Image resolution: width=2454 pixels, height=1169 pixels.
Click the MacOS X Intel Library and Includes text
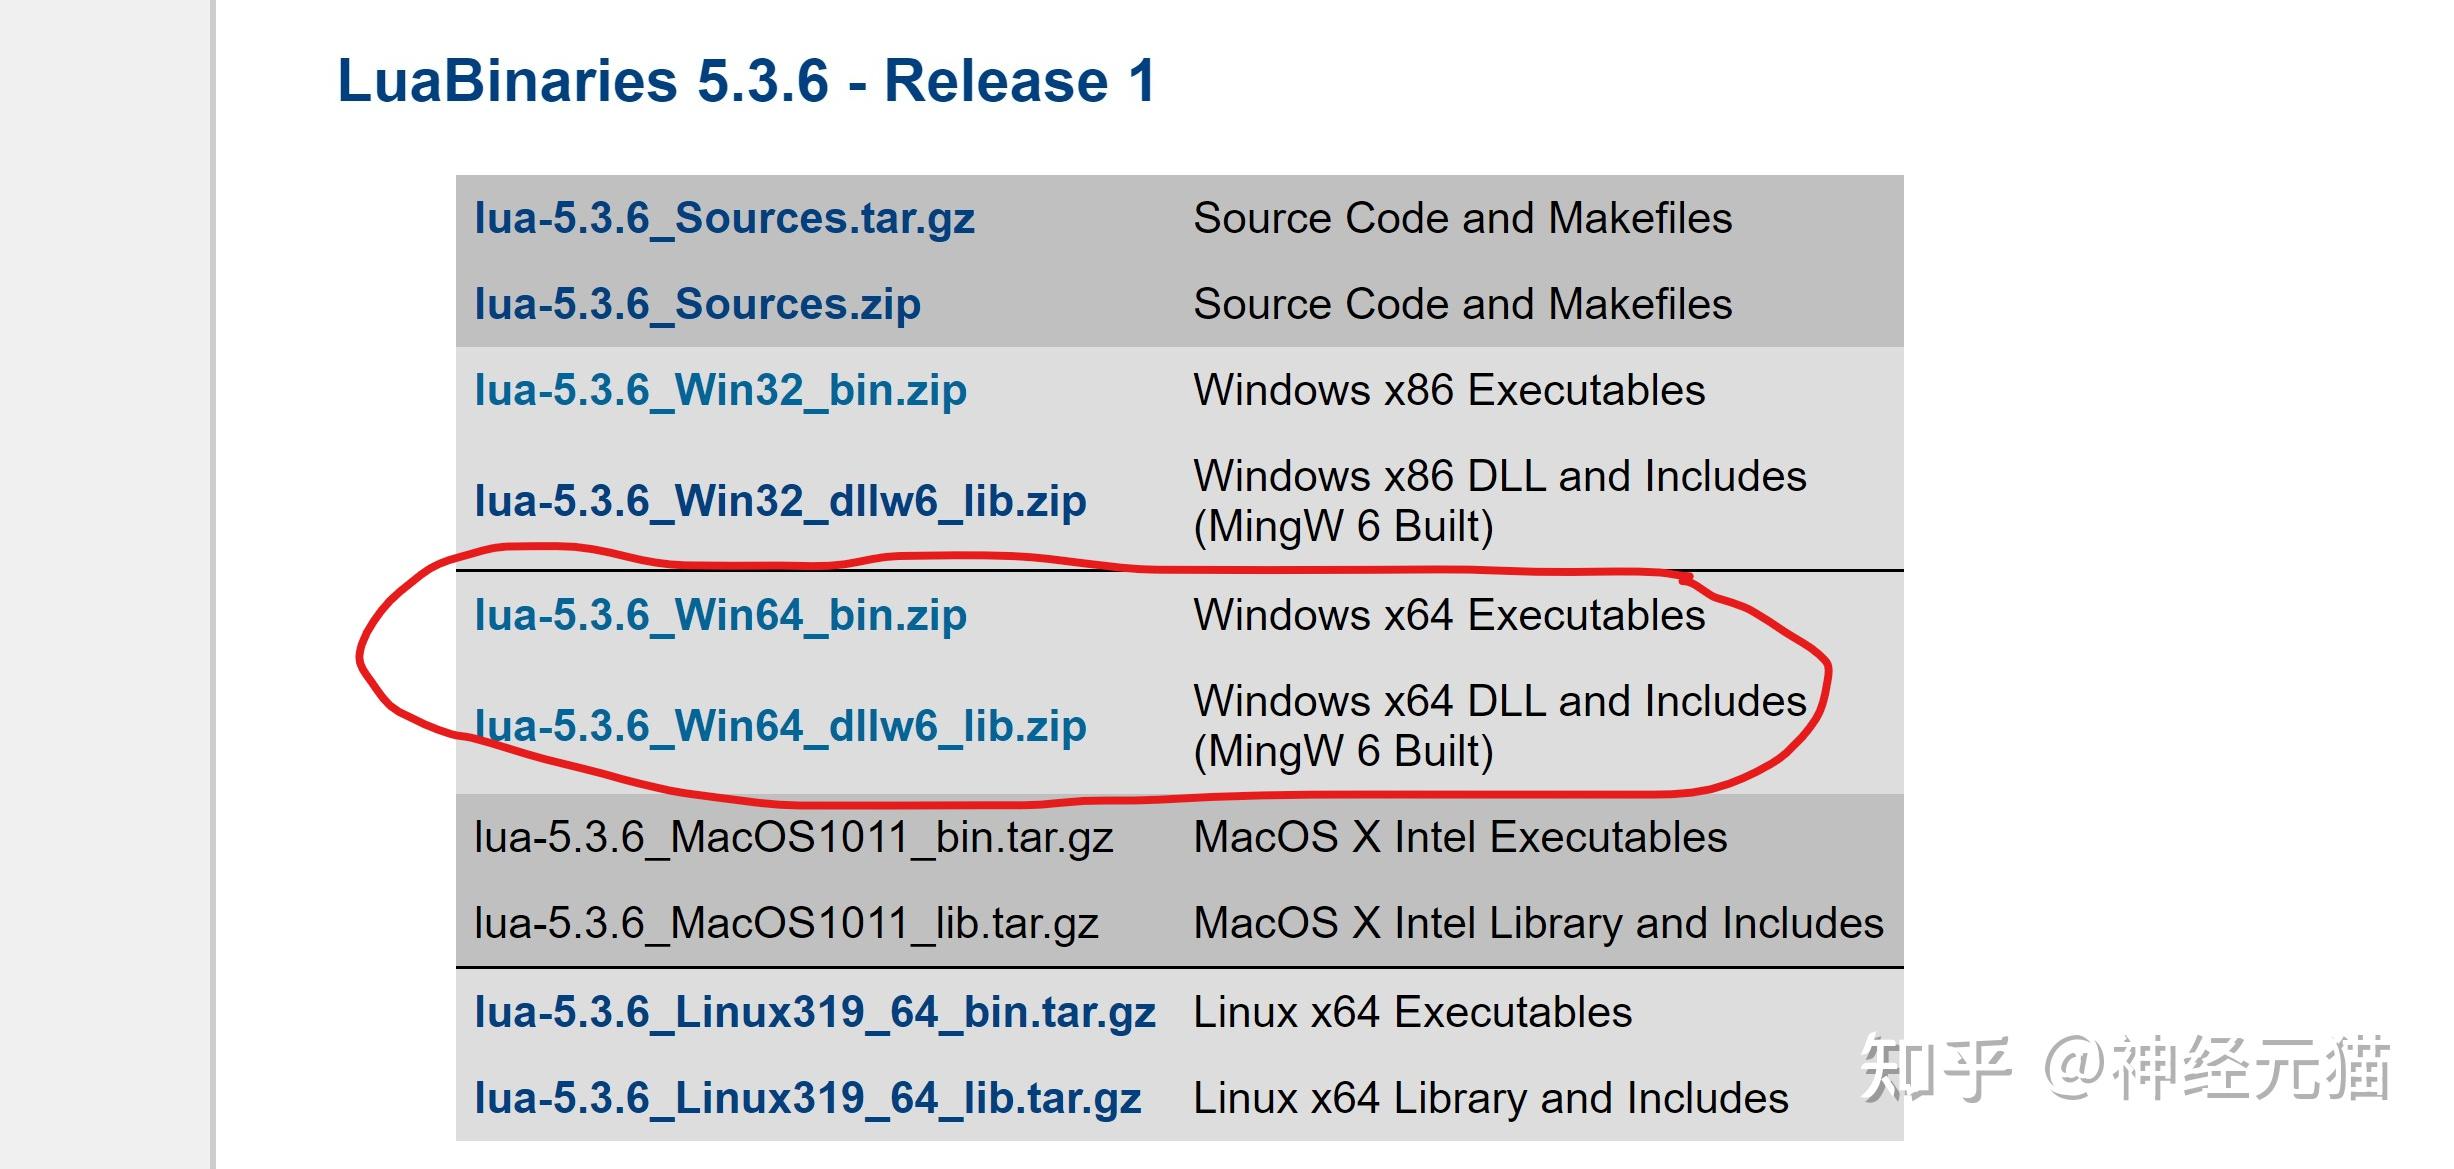(x=1538, y=923)
